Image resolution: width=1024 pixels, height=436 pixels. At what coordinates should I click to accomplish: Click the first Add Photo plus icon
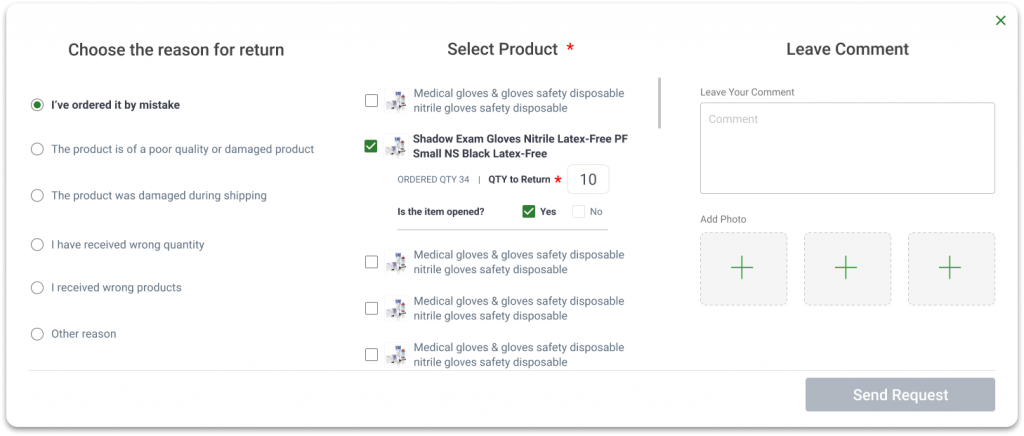click(x=742, y=268)
